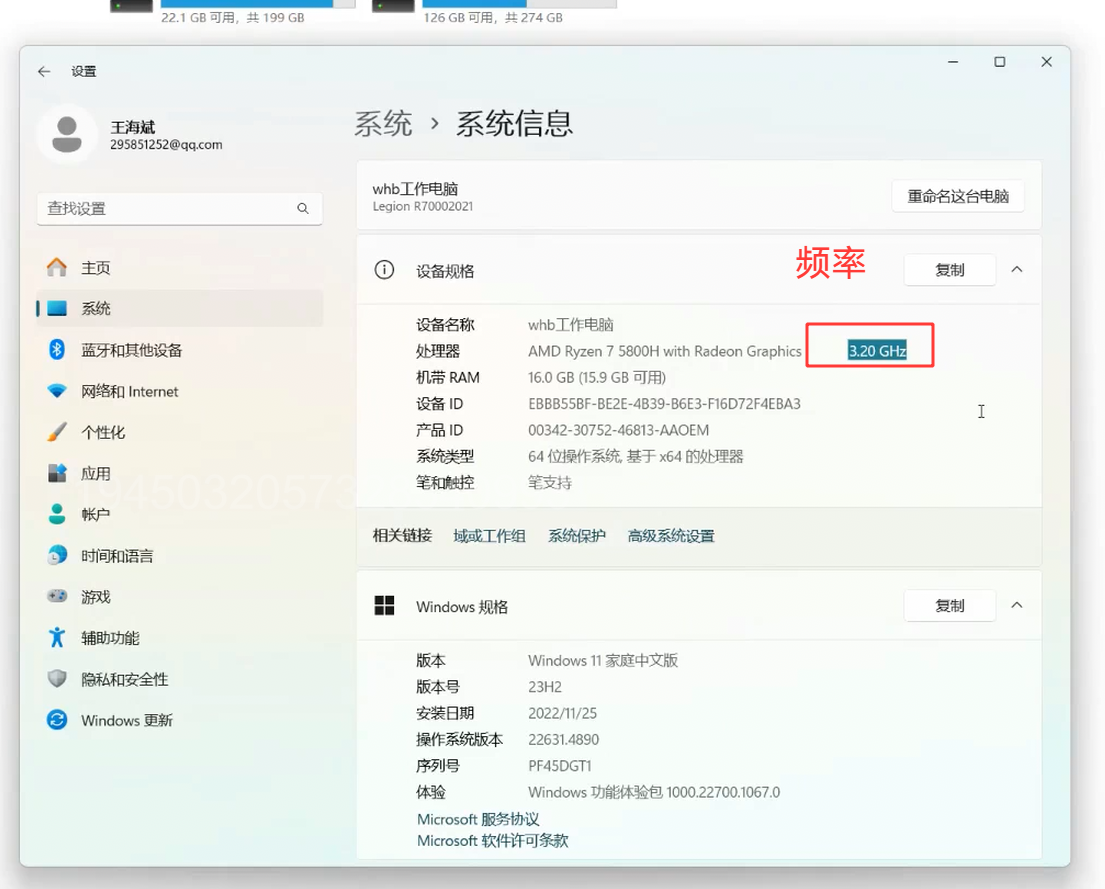Click the user avatar icon for 王海斌
This screenshot has height=889, width=1105.
pyautogui.click(x=67, y=134)
